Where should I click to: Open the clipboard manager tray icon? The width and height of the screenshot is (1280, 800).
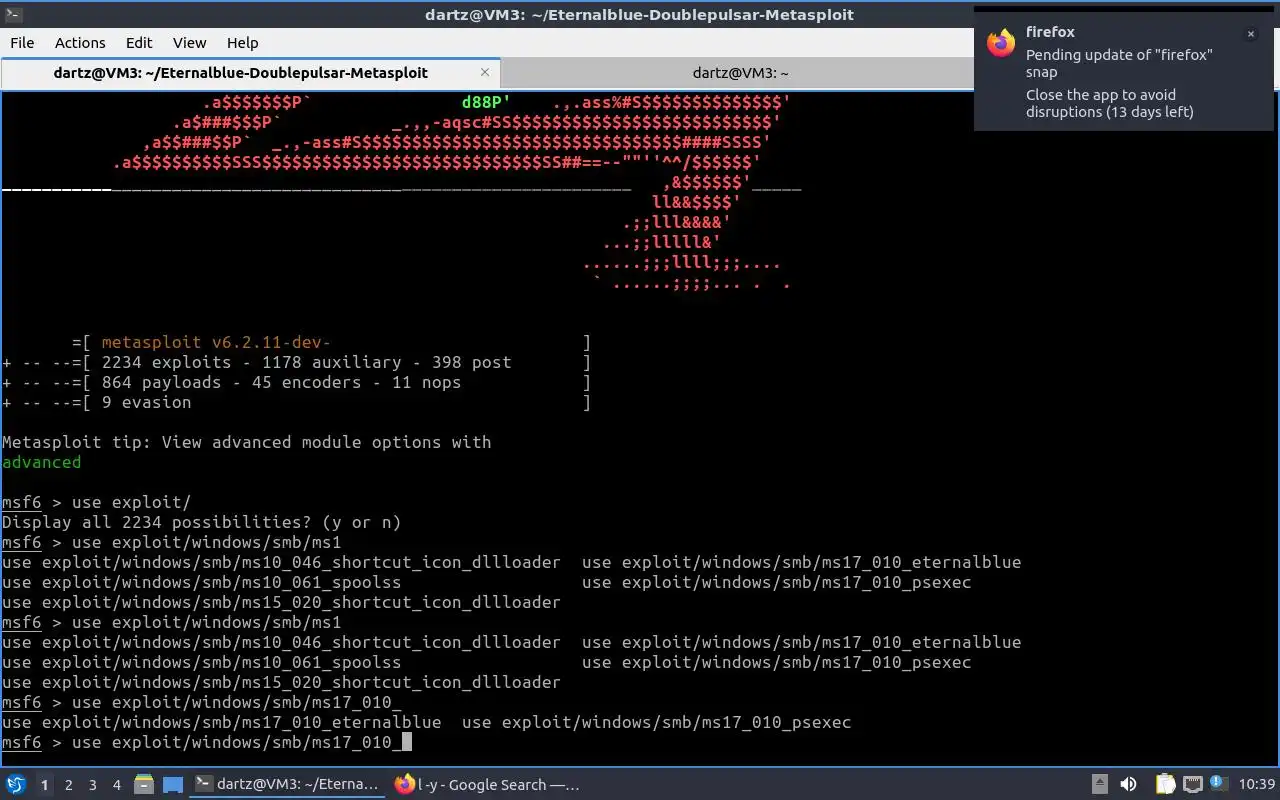1165,785
